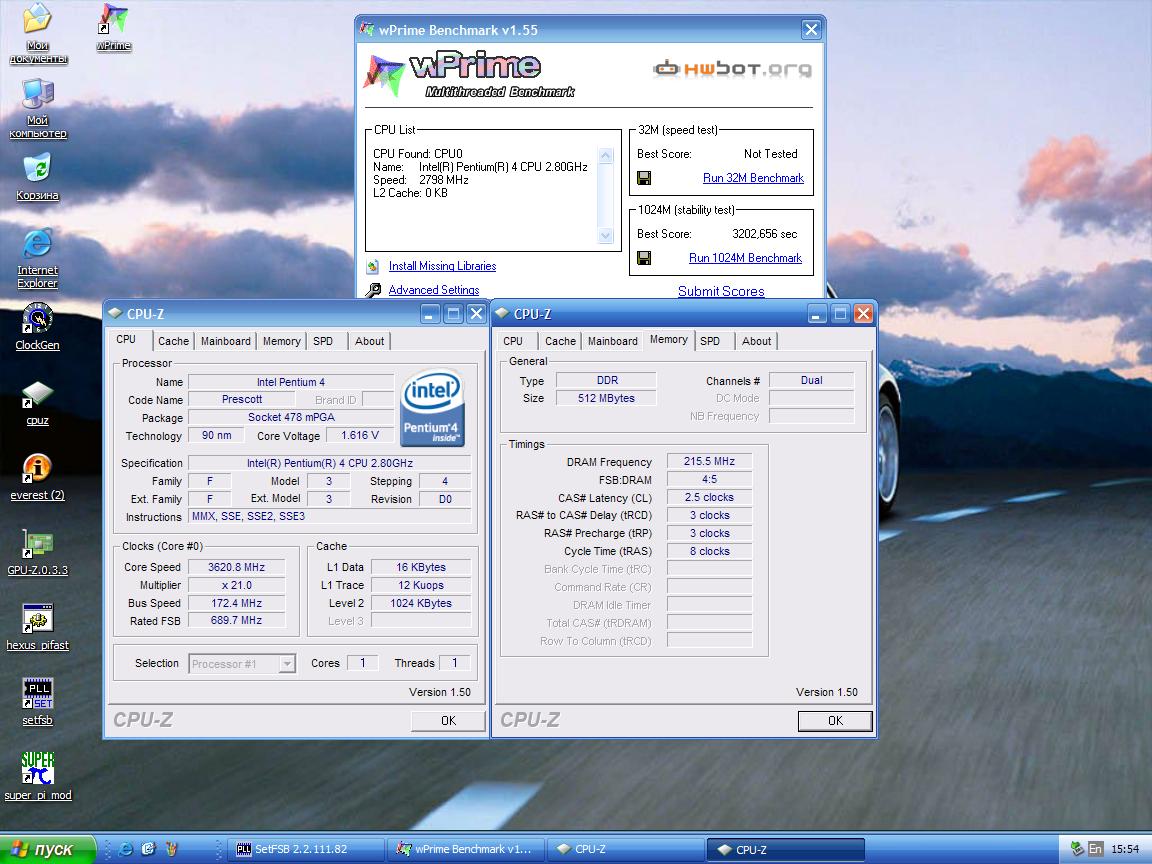Screen dimensions: 1152x864
Task: Click the Multiplier x 21.0 value
Action: tap(236, 586)
